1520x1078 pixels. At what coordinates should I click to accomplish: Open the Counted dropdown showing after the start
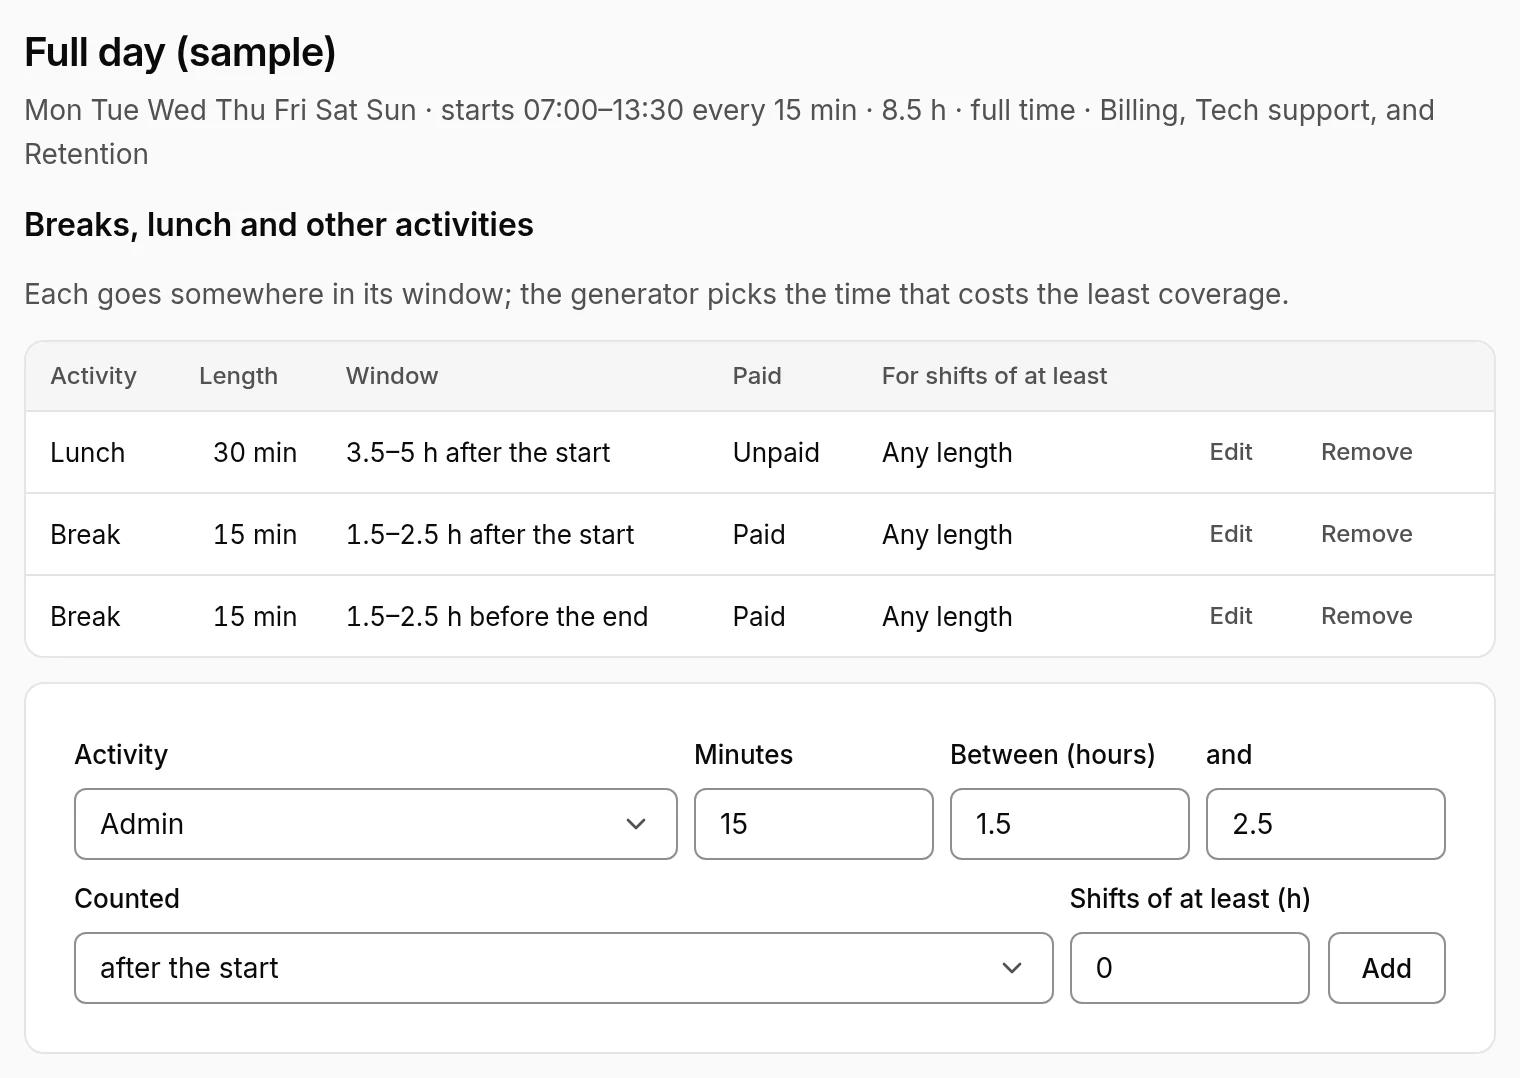click(564, 968)
